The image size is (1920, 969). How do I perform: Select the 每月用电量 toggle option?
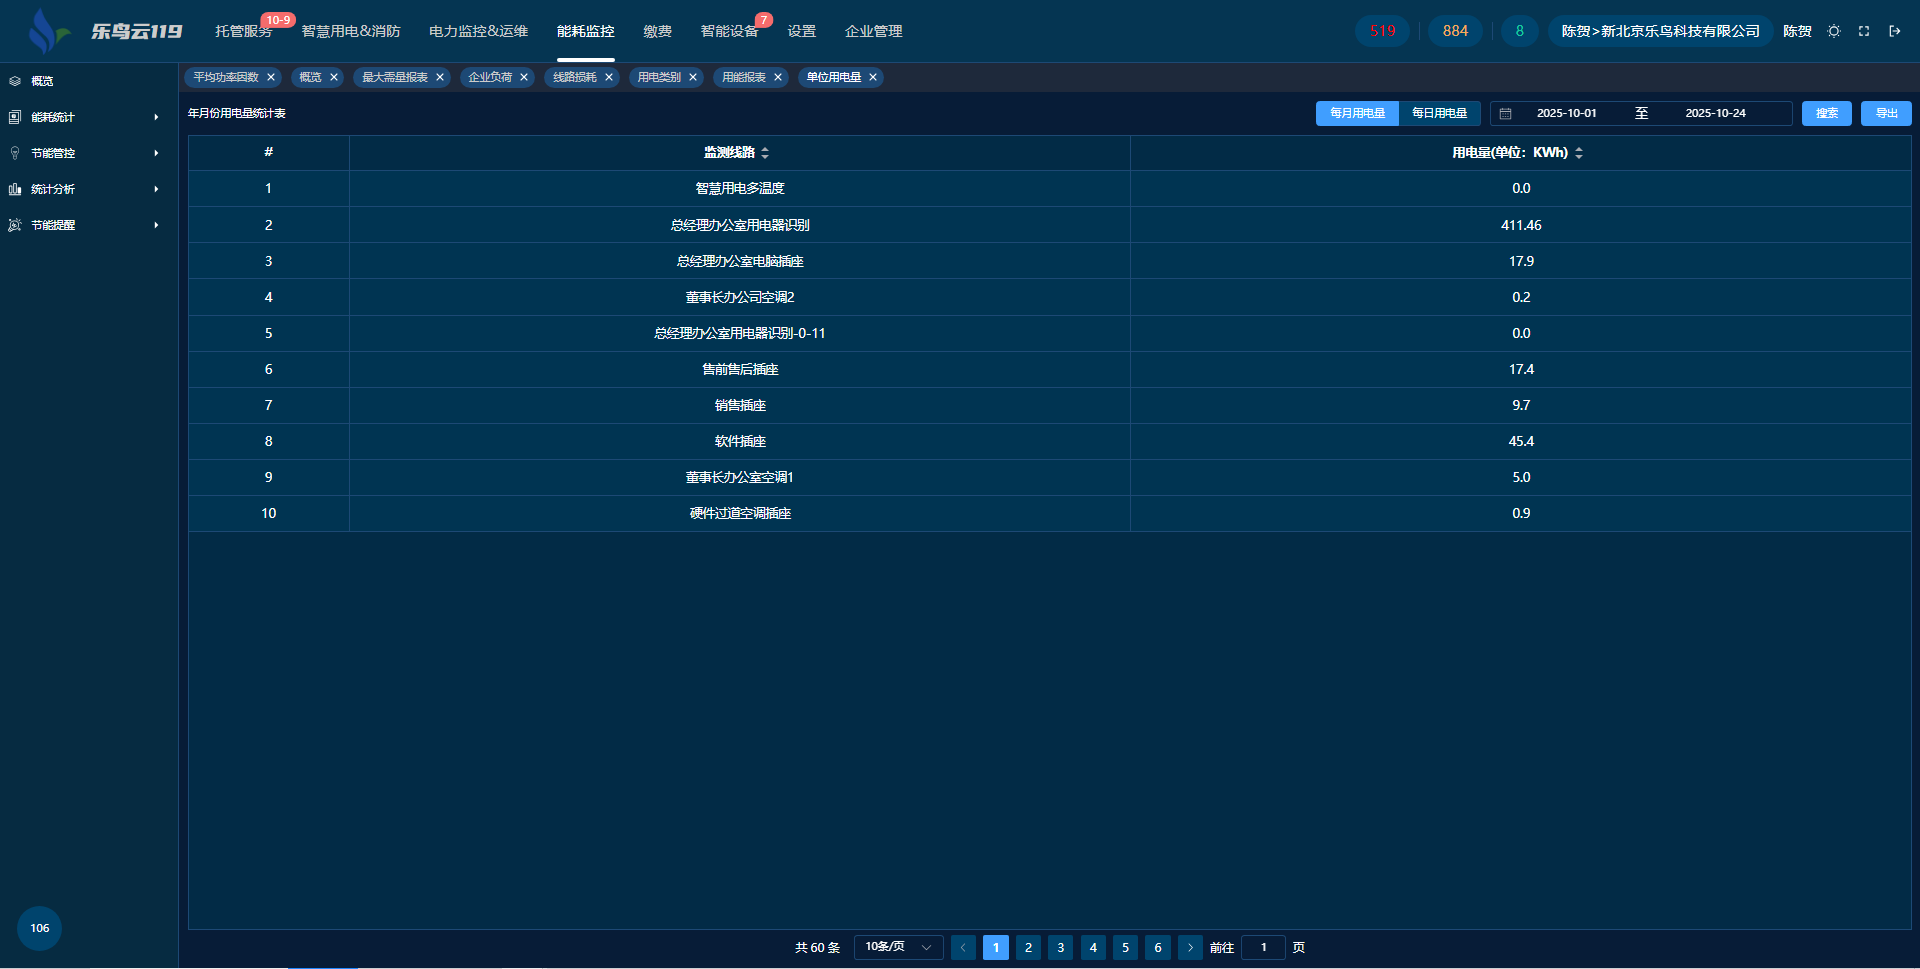coord(1357,113)
